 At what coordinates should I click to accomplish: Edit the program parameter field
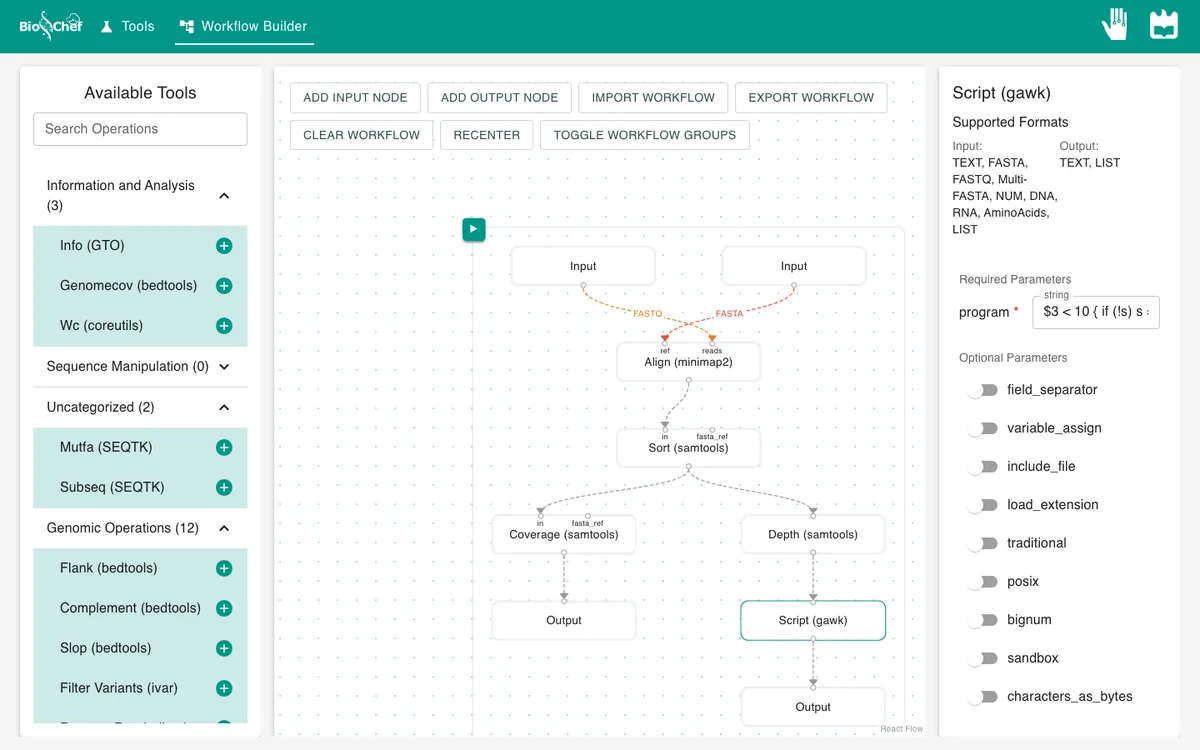tap(1096, 312)
